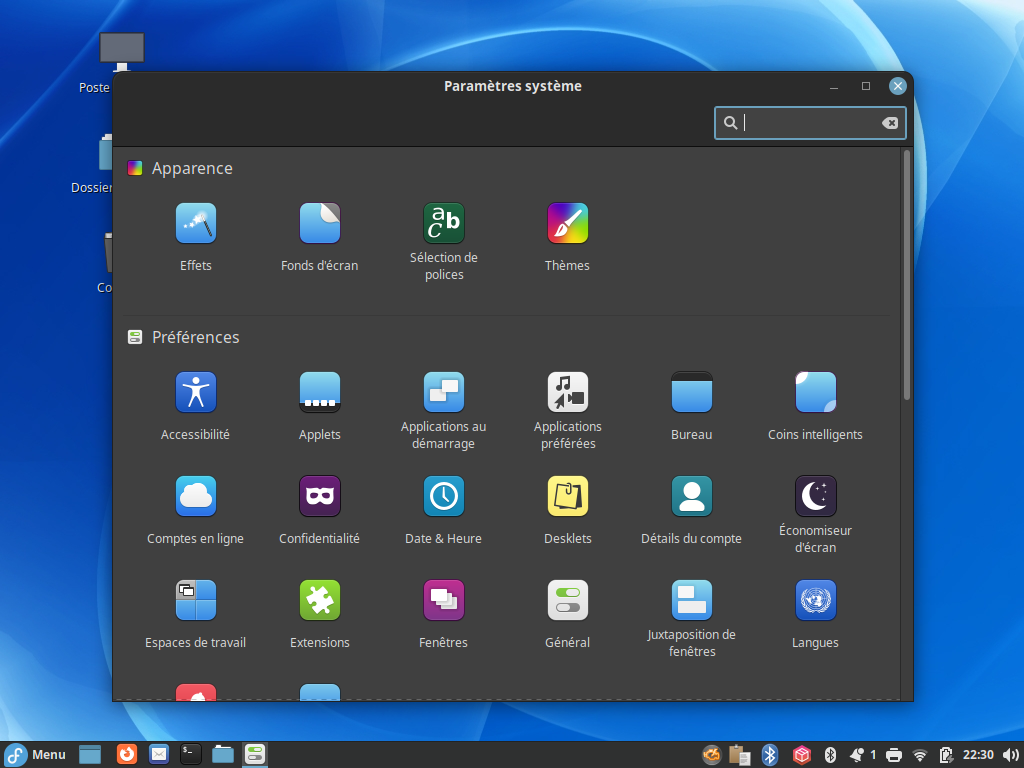Open the mail client in panel
Viewport: 1024px width, 768px height.
(159, 754)
